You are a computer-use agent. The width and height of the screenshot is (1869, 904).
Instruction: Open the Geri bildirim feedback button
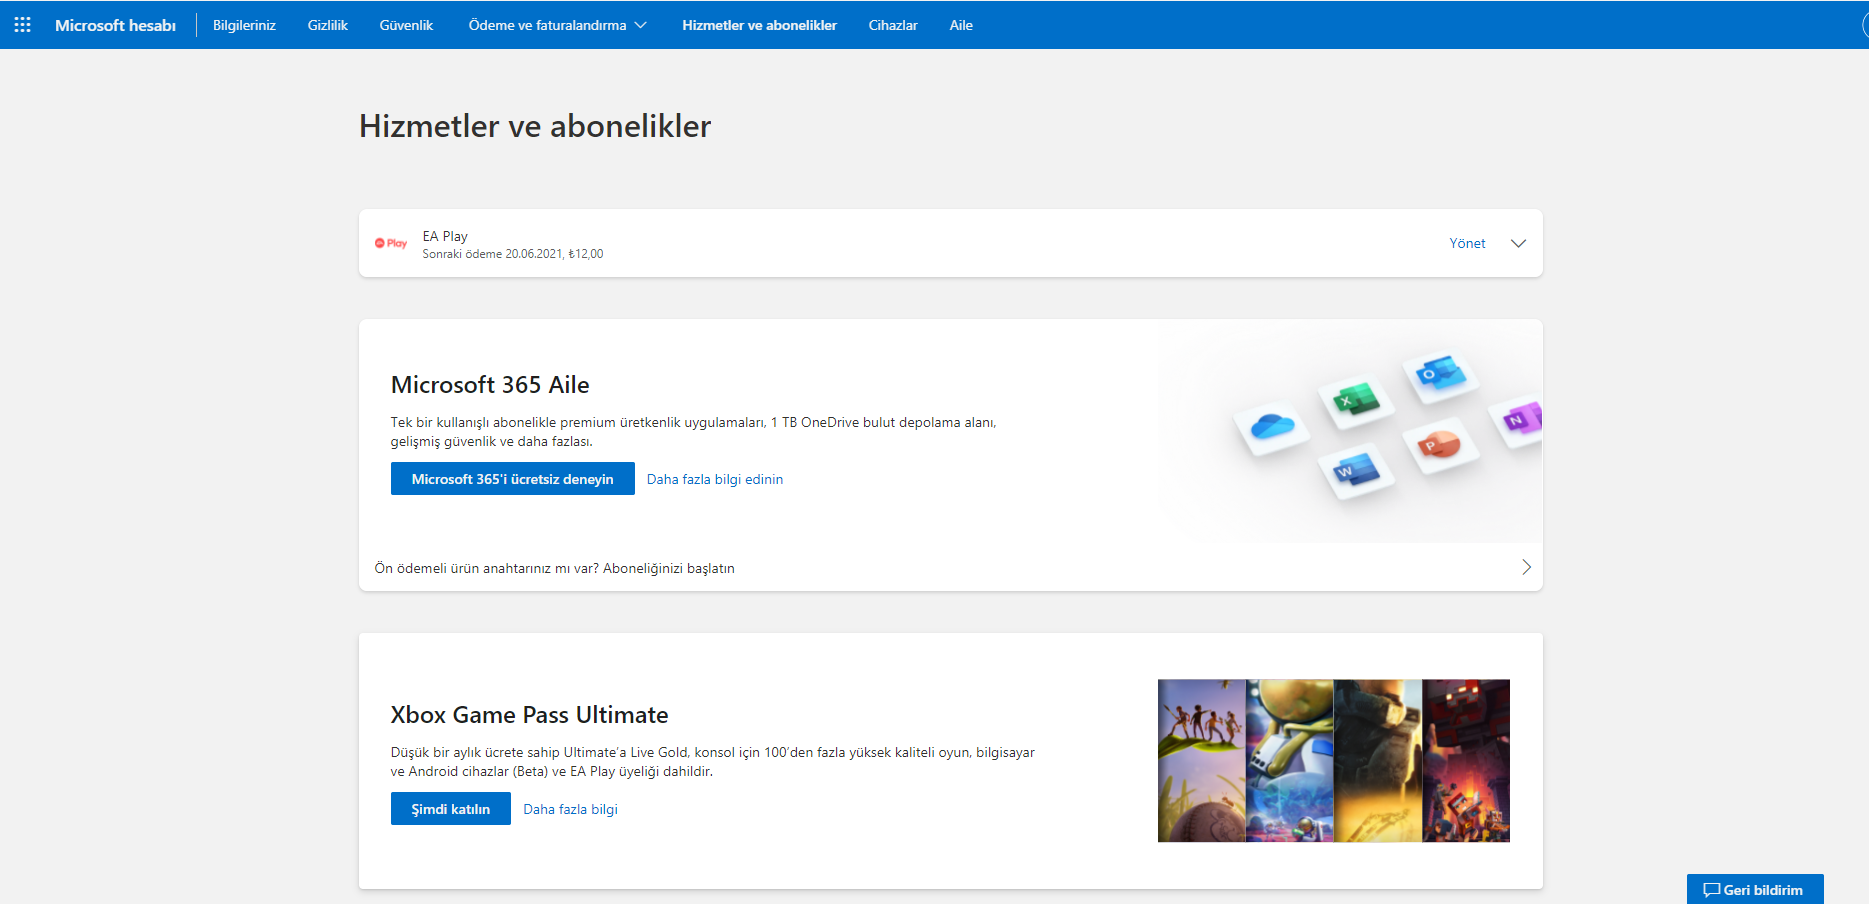[x=1755, y=889]
